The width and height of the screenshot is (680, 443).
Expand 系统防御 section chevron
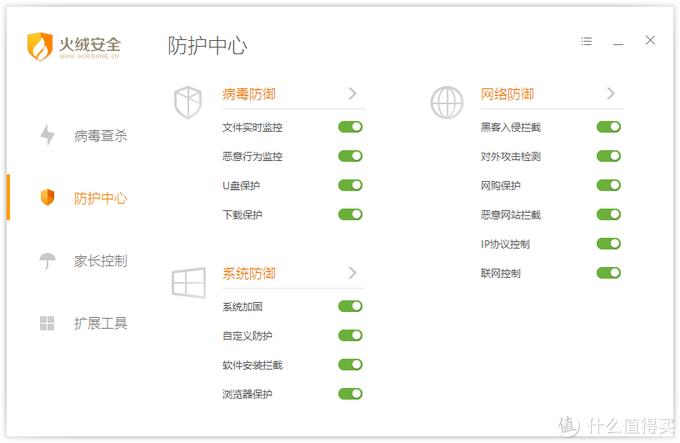(353, 273)
